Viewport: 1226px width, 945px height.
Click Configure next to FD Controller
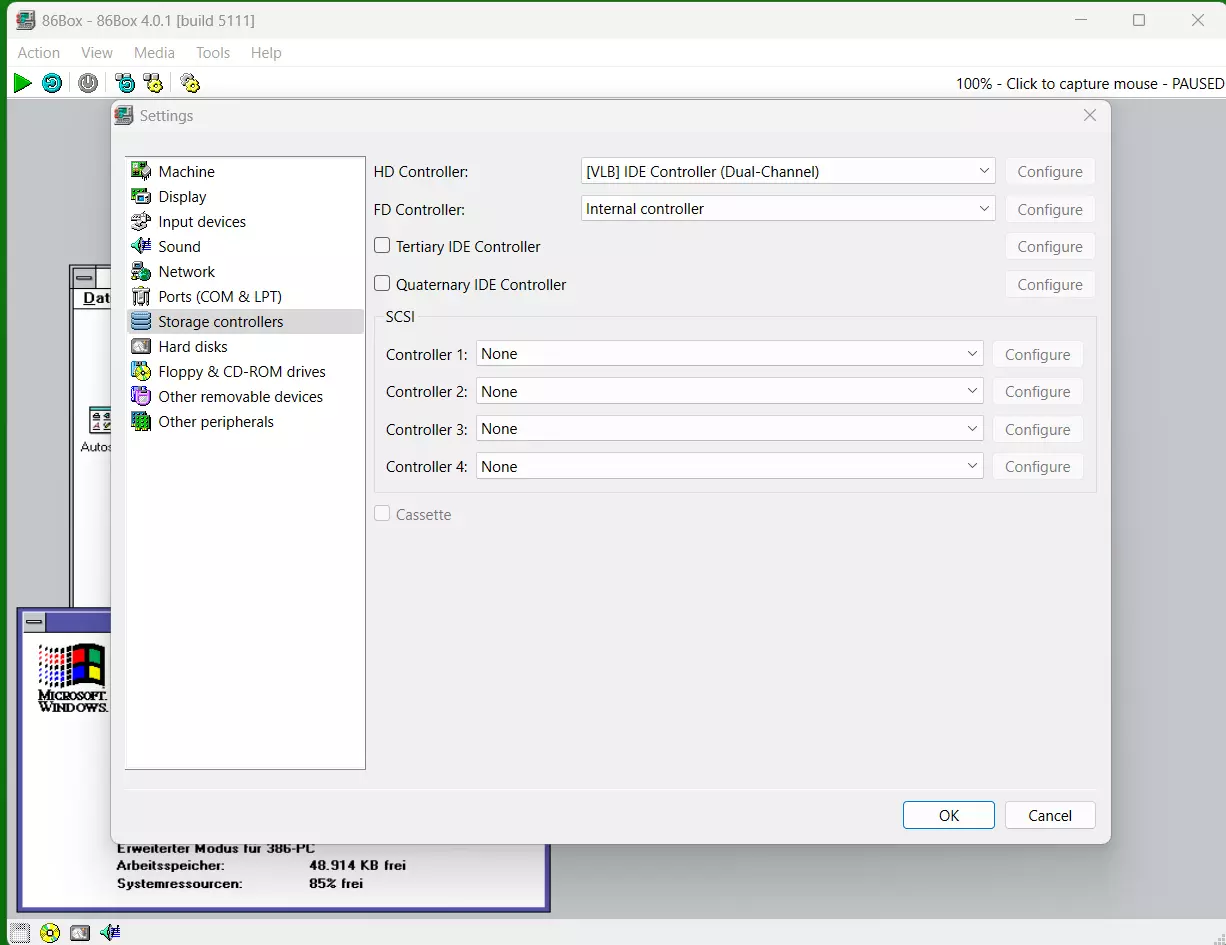1050,209
